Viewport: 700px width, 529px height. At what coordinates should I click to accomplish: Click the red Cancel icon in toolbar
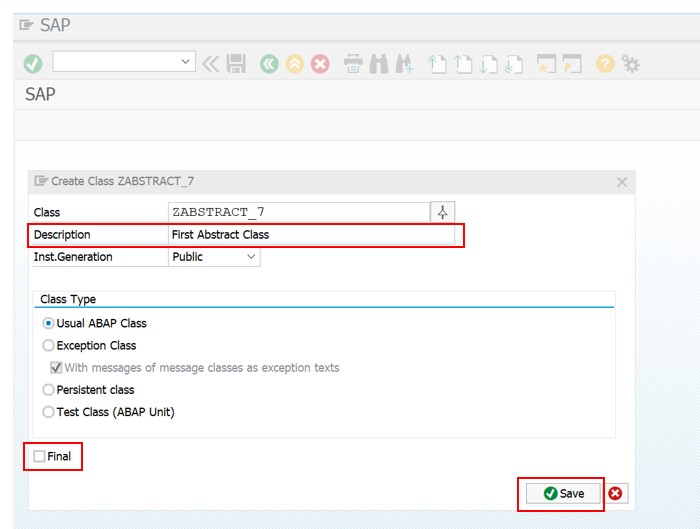(320, 64)
